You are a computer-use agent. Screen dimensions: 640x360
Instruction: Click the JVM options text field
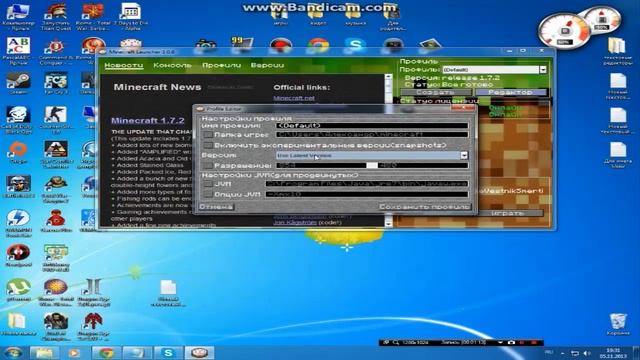coord(367,194)
